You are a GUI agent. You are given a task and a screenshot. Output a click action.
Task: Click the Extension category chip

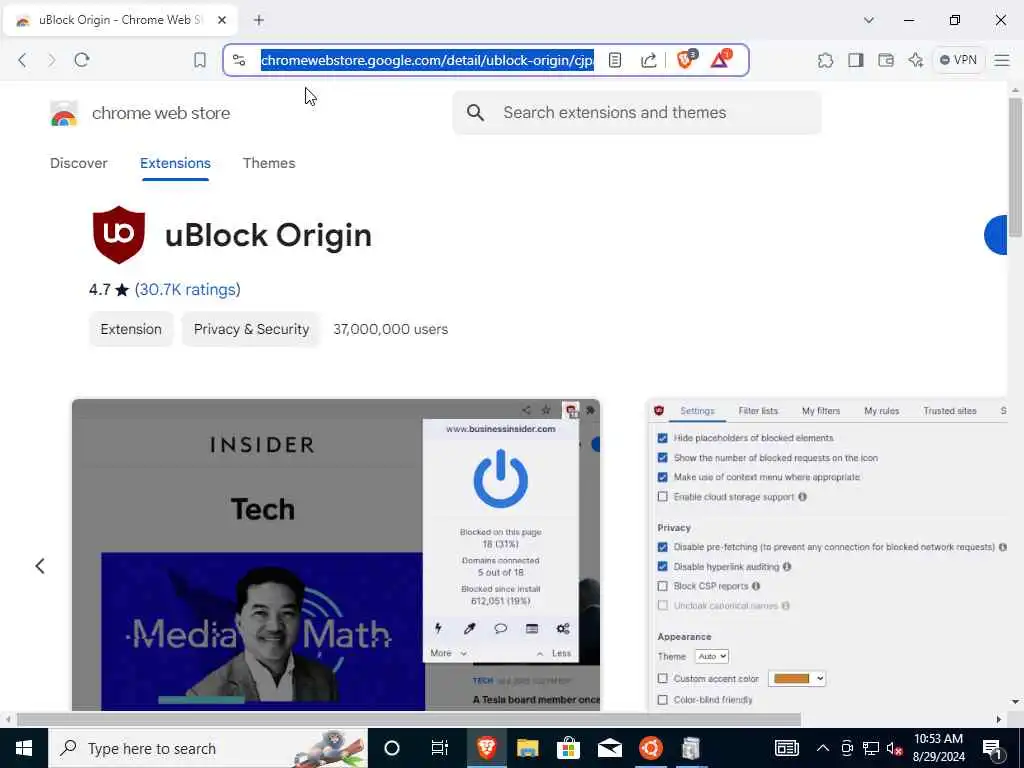coord(131,329)
